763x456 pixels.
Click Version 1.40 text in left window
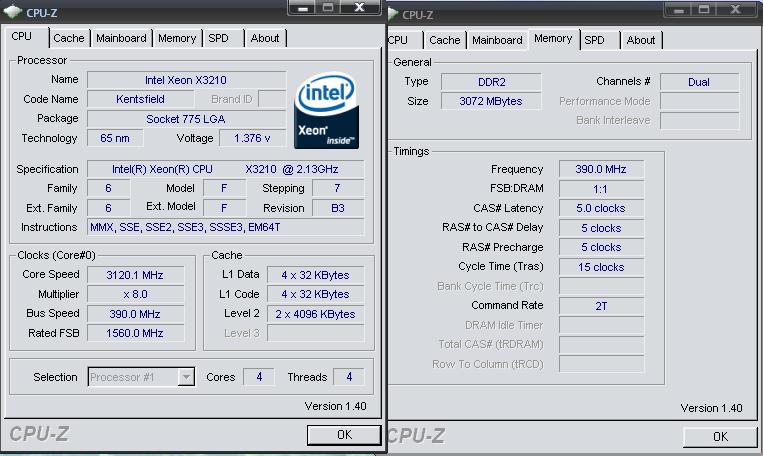(x=335, y=406)
